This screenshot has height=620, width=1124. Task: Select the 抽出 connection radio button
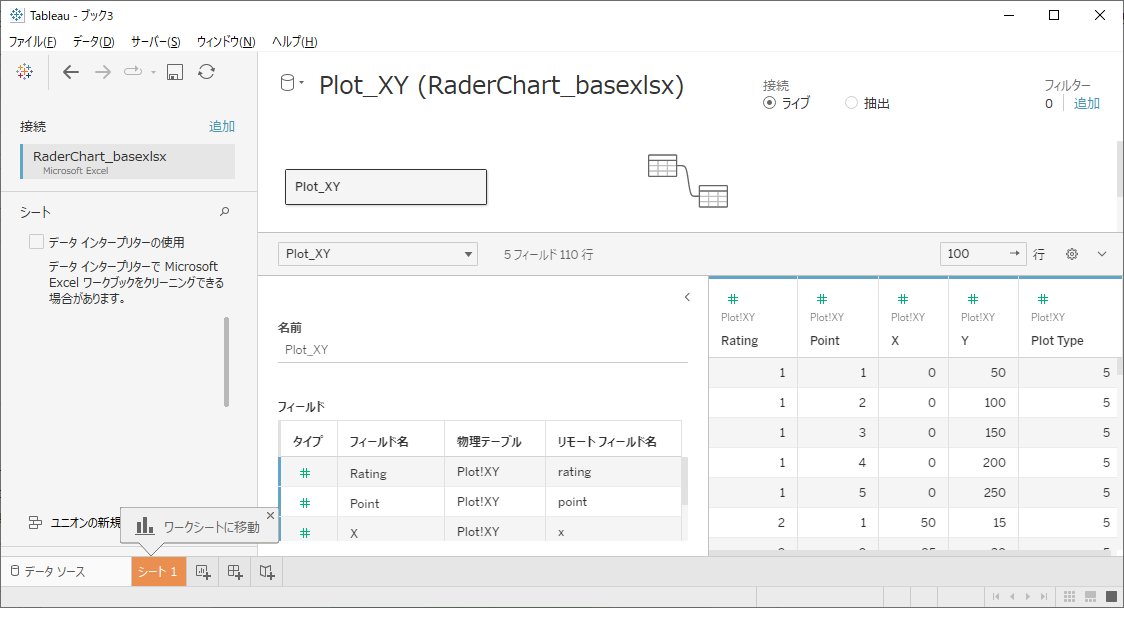click(852, 103)
